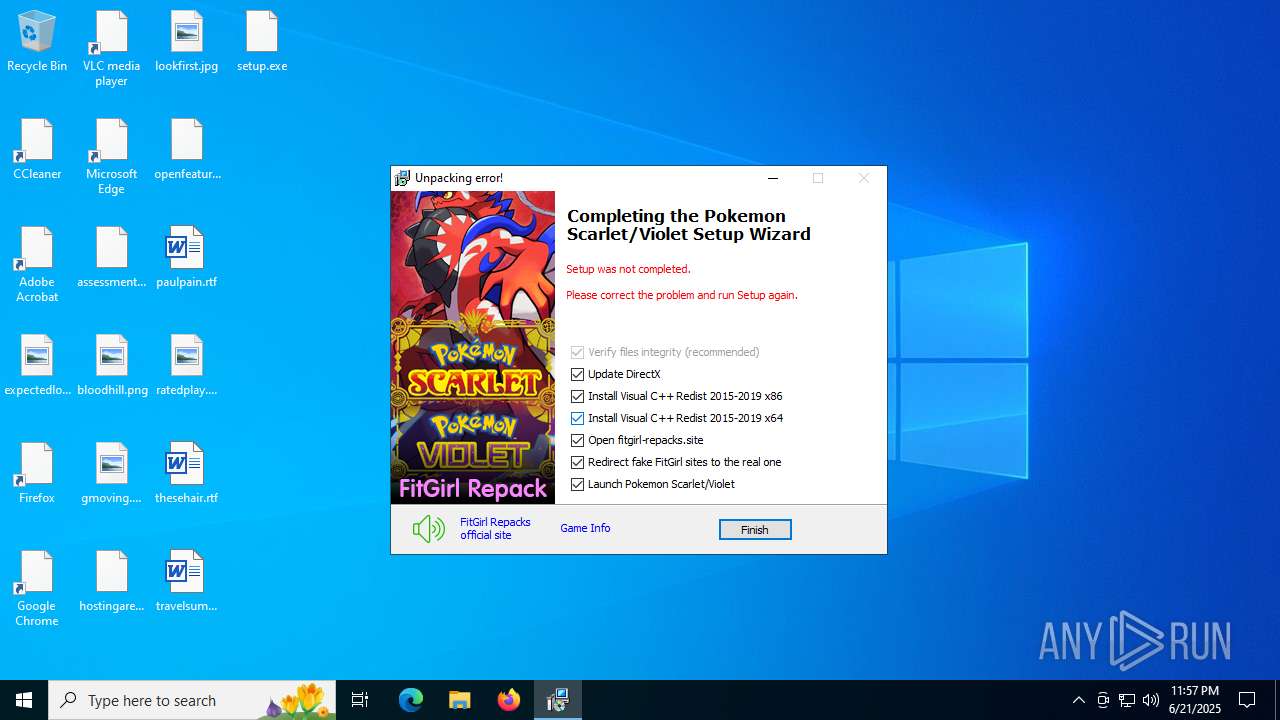Screen dimensions: 1280x720
Task: Open Firefox from the taskbar
Action: pyautogui.click(x=509, y=700)
